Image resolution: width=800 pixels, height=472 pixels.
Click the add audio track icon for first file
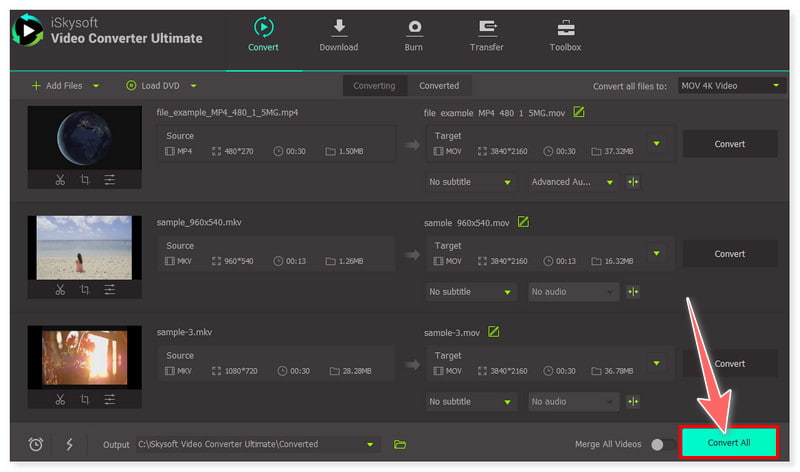pos(633,182)
